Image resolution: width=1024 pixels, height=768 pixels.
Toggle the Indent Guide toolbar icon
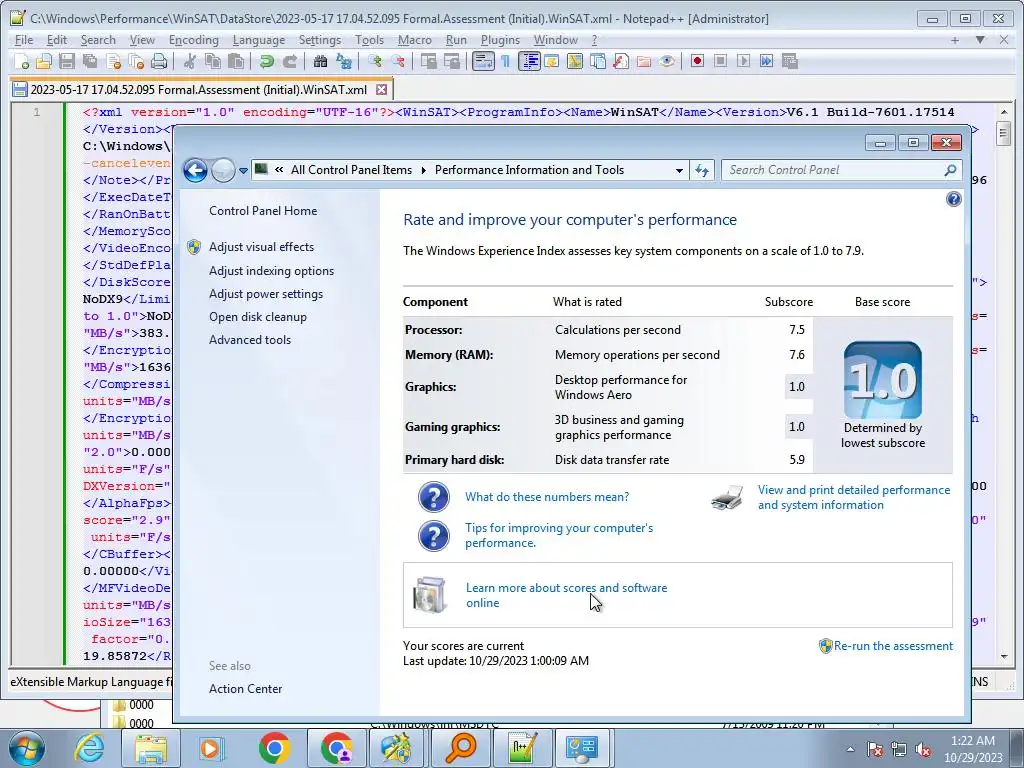coord(529,61)
